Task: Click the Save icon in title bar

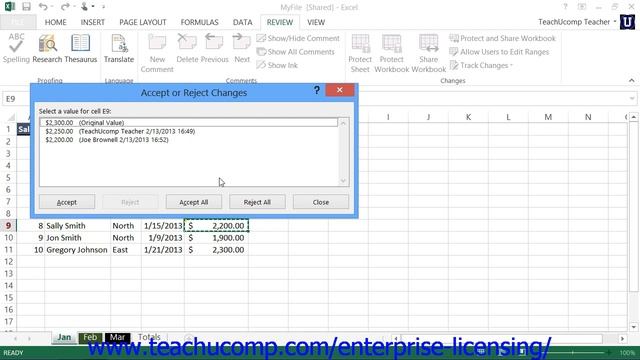Action: tap(27, 7)
